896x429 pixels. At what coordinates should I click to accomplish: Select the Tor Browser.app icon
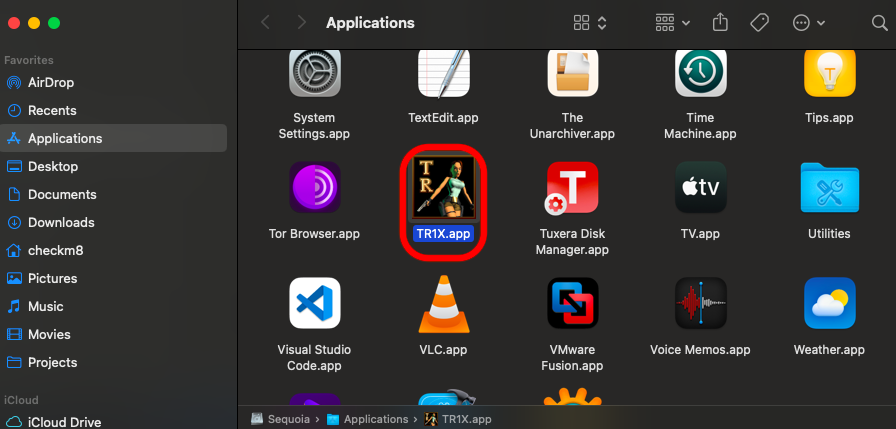point(314,187)
